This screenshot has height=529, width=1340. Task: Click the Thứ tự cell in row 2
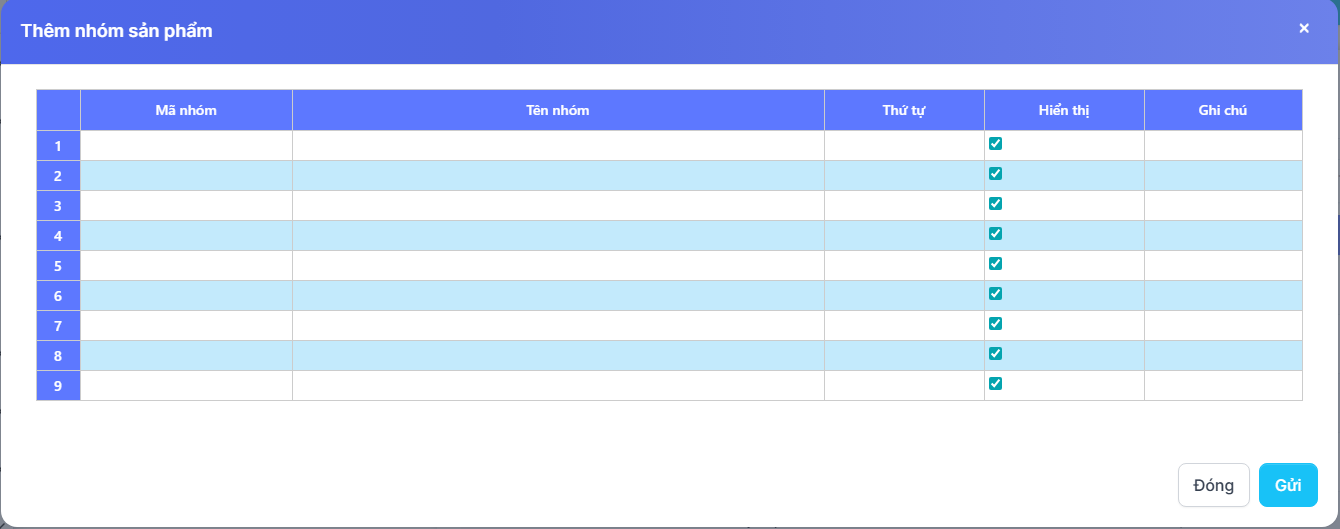tap(904, 176)
